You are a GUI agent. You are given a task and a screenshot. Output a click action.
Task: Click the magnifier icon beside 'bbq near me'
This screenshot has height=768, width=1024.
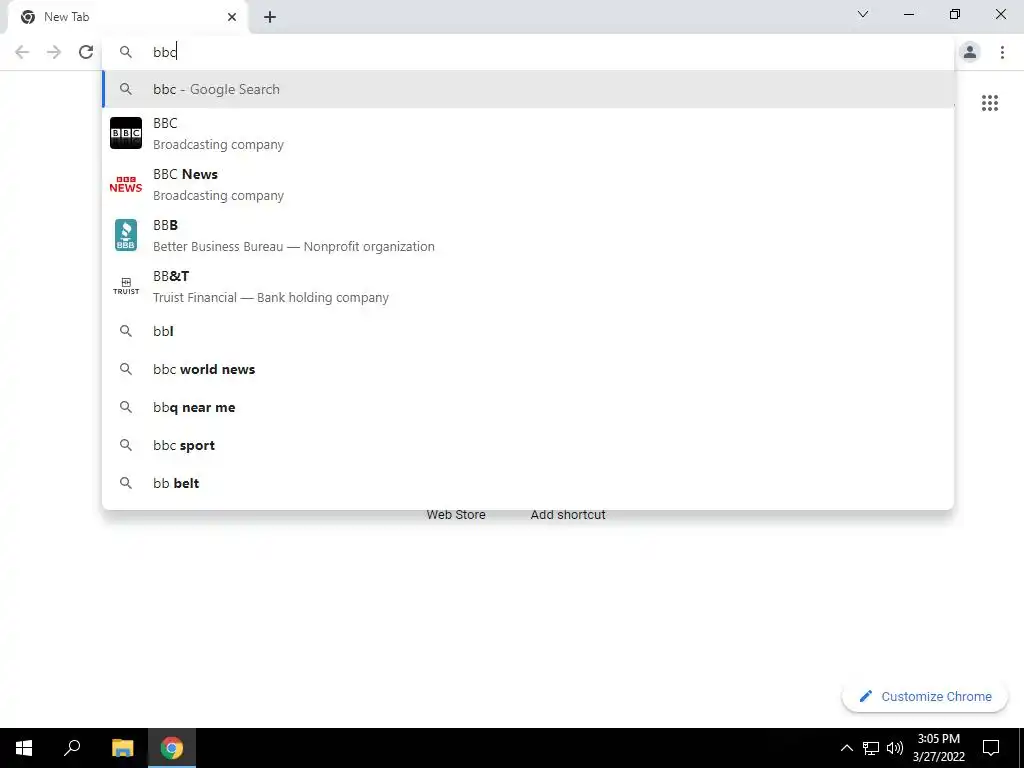(x=125, y=407)
